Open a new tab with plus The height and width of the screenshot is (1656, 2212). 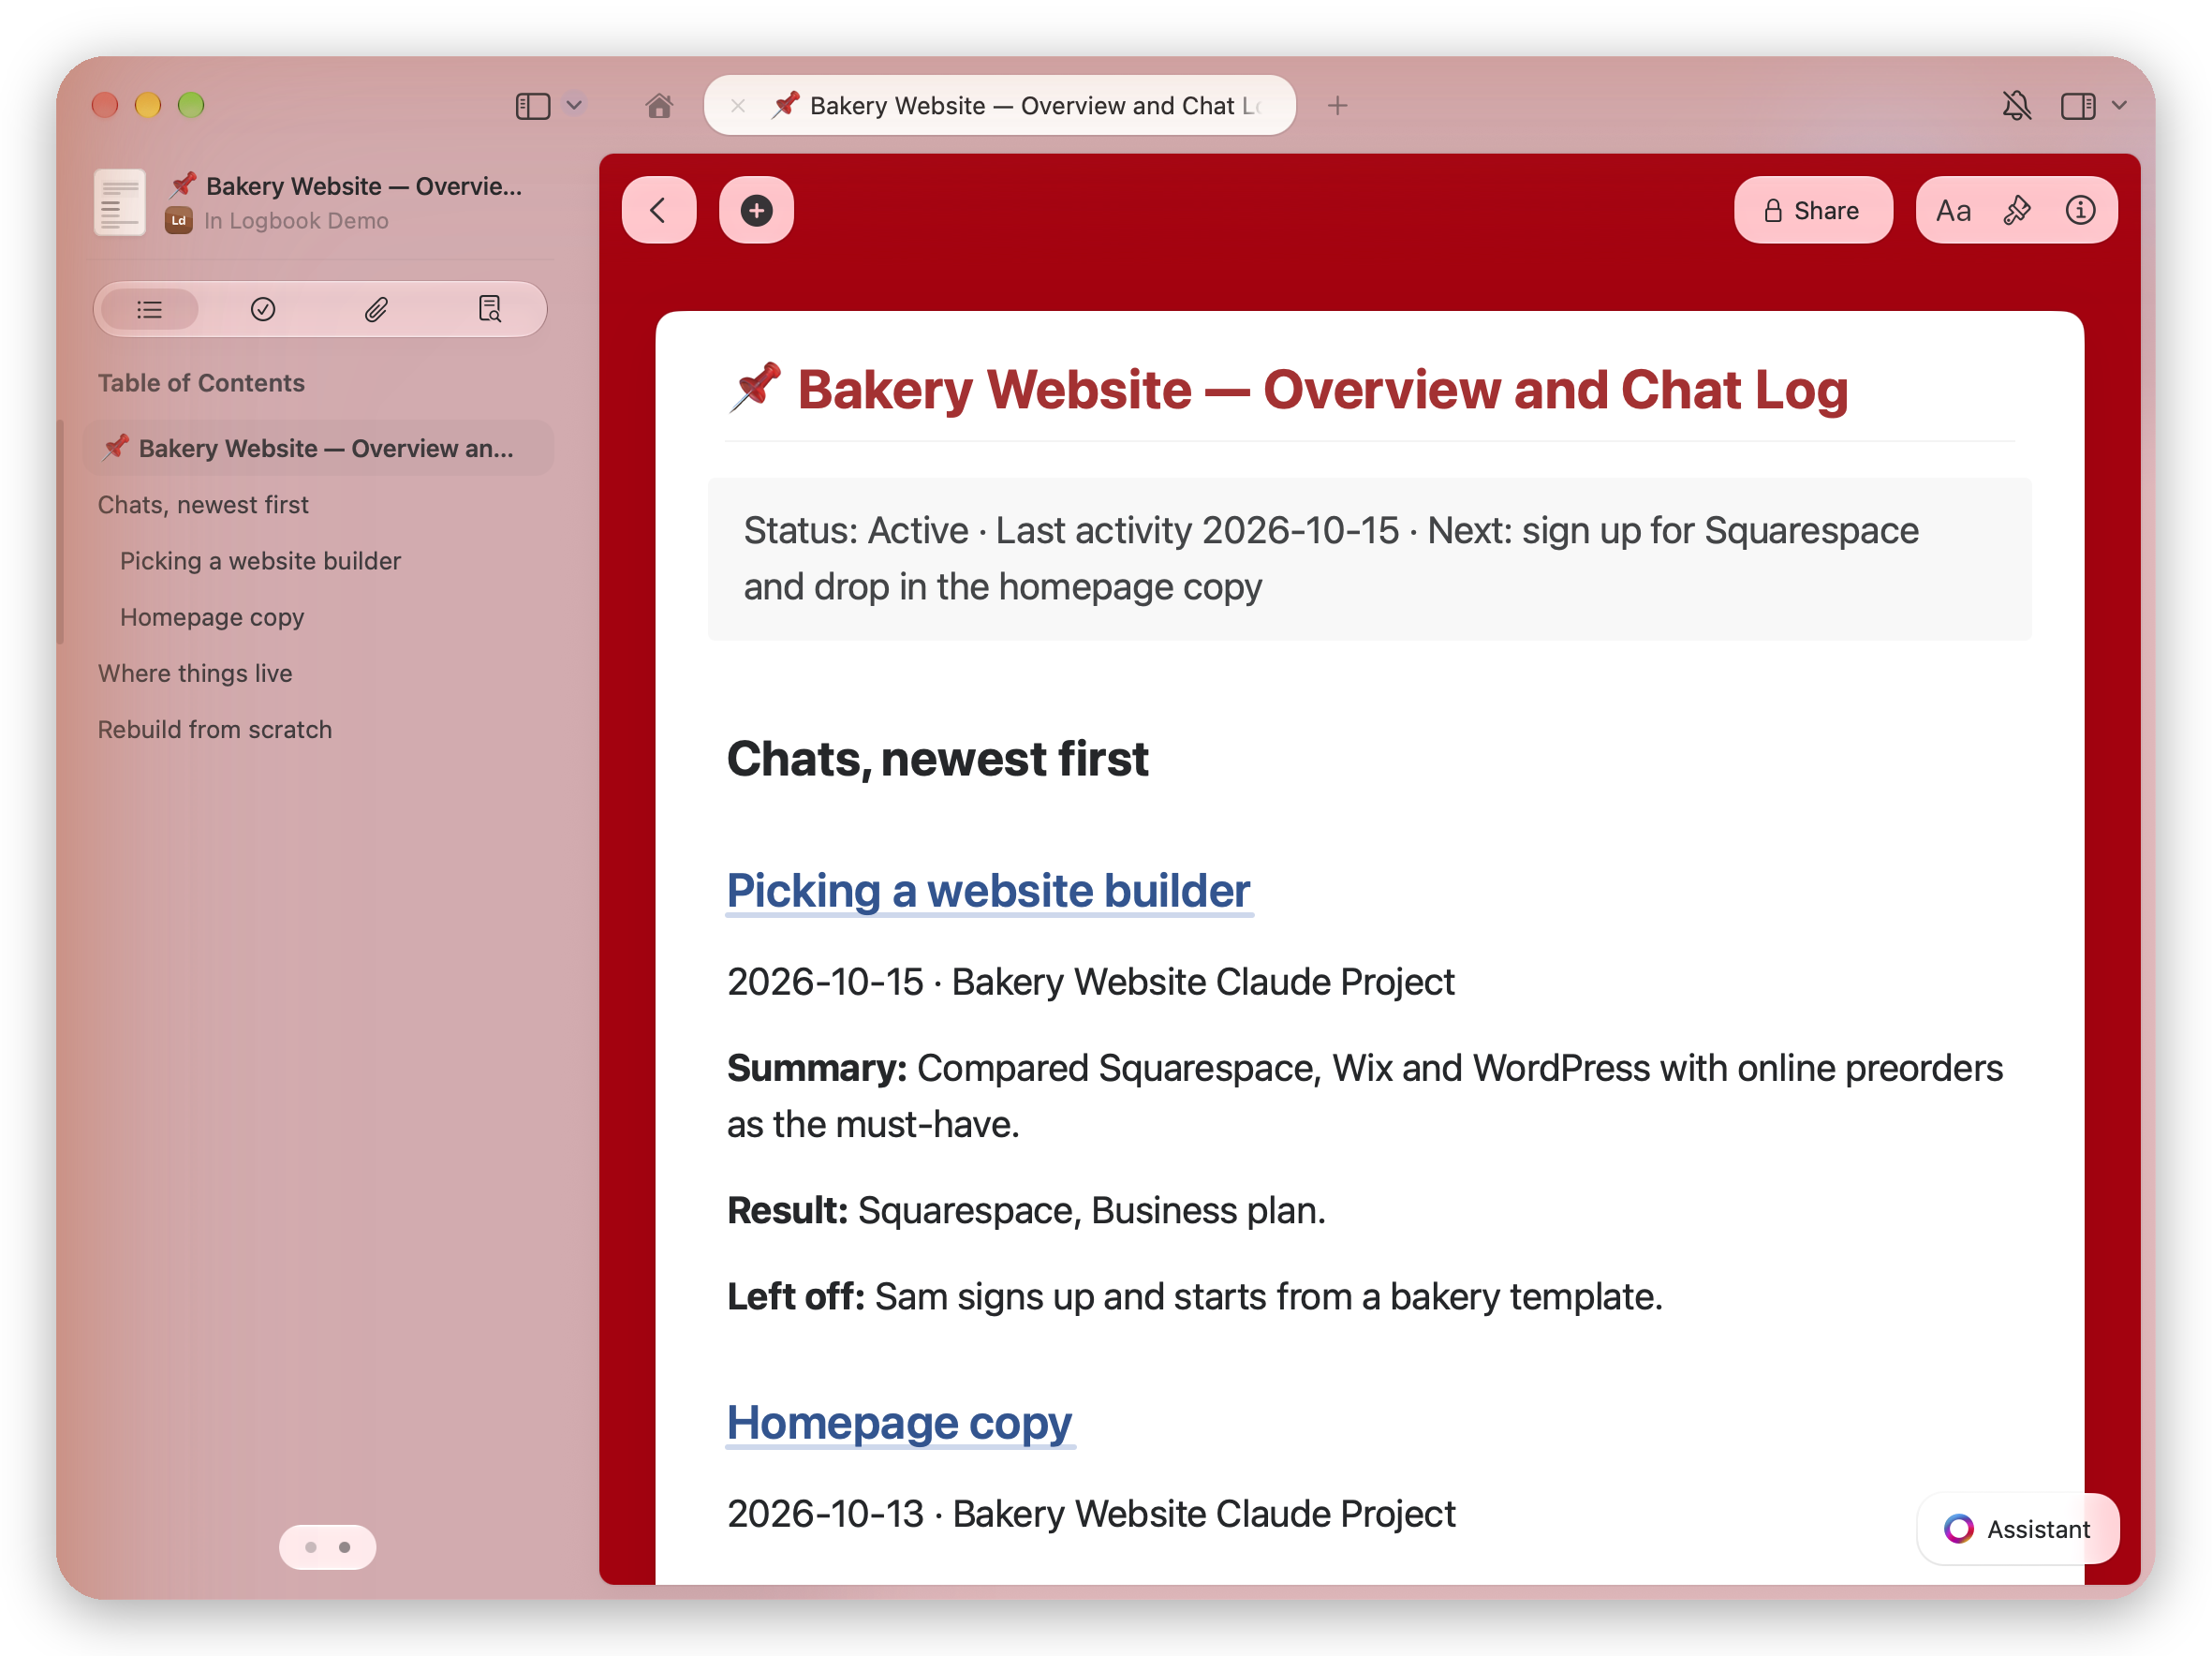pos(1338,105)
